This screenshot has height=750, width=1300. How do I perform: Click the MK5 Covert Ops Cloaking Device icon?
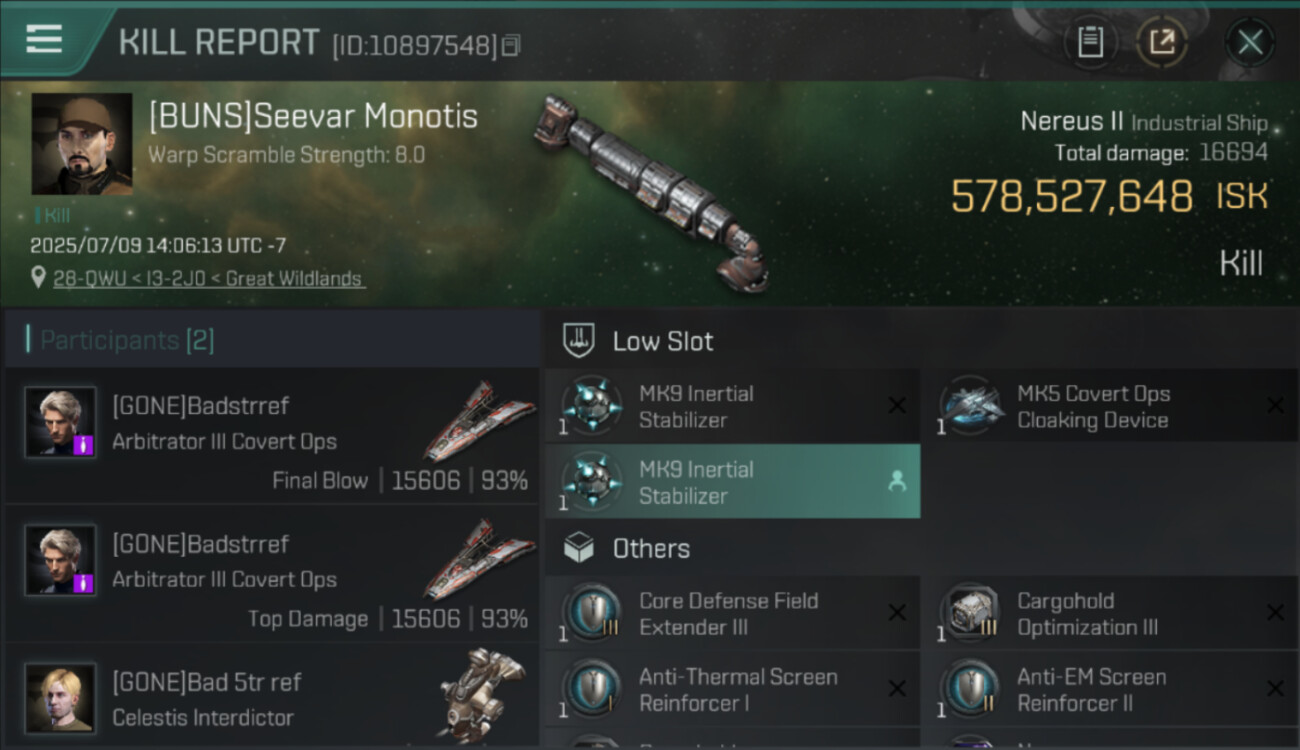pos(970,406)
